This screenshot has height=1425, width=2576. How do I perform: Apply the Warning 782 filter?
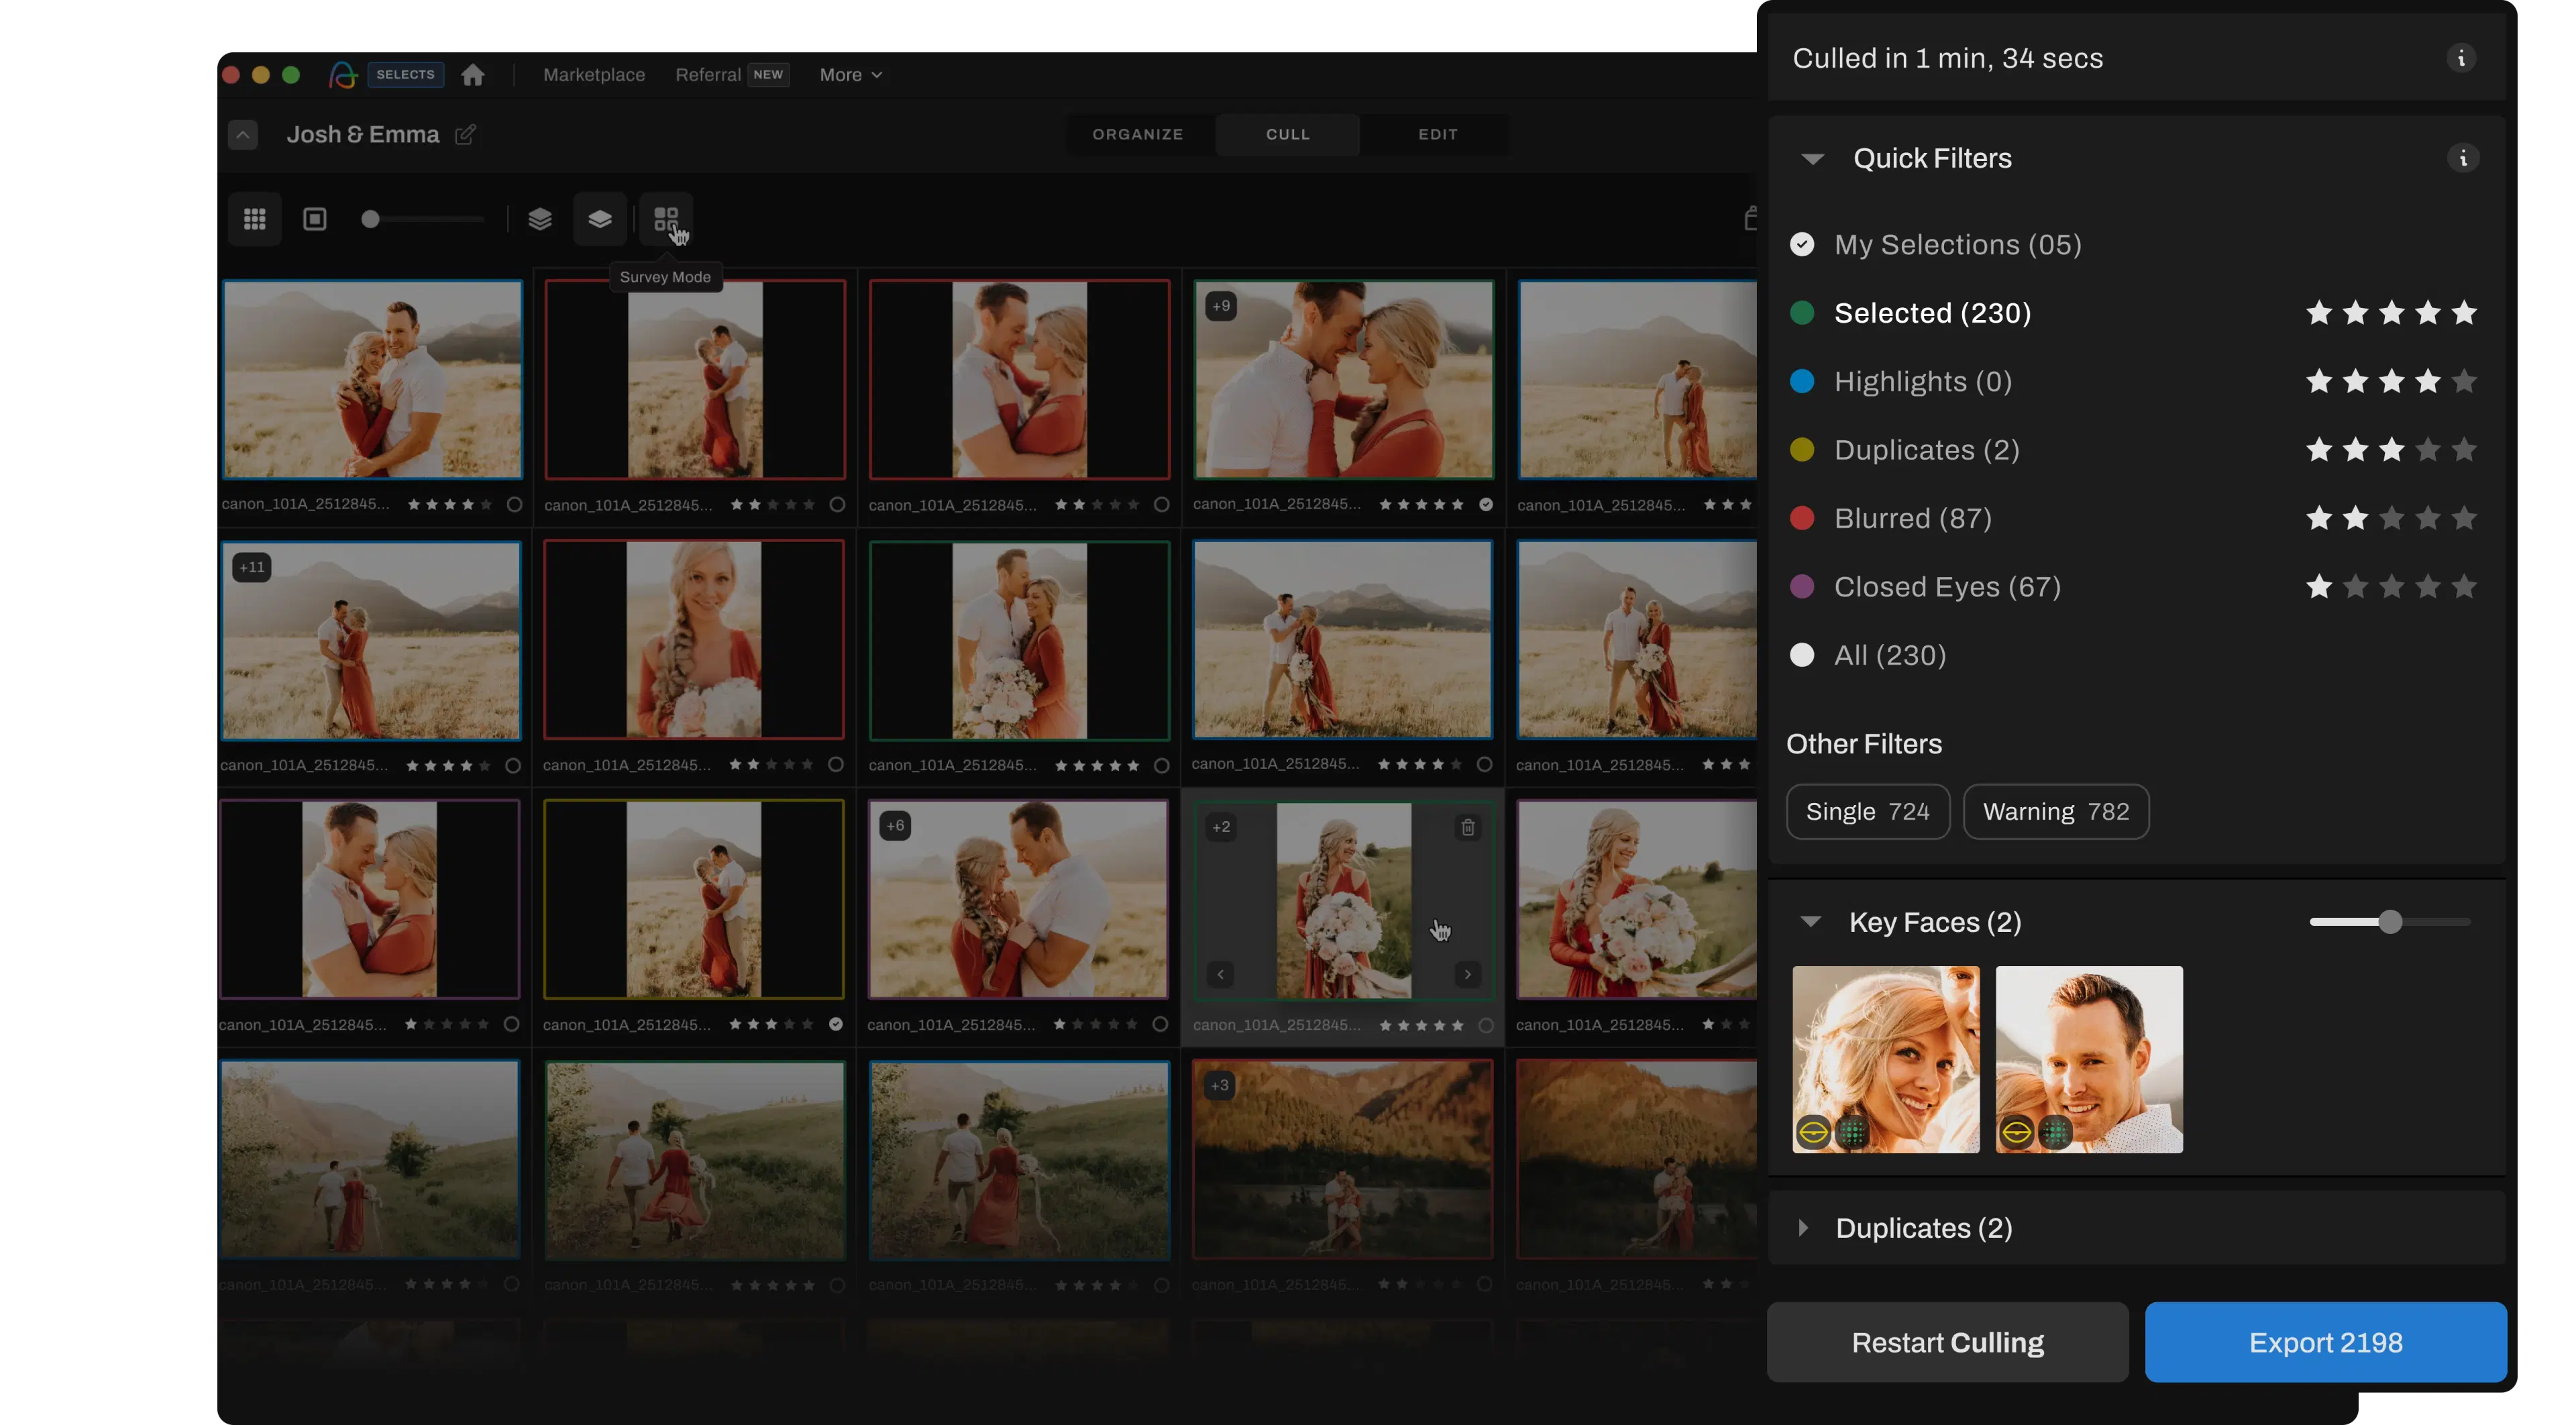2056,812
